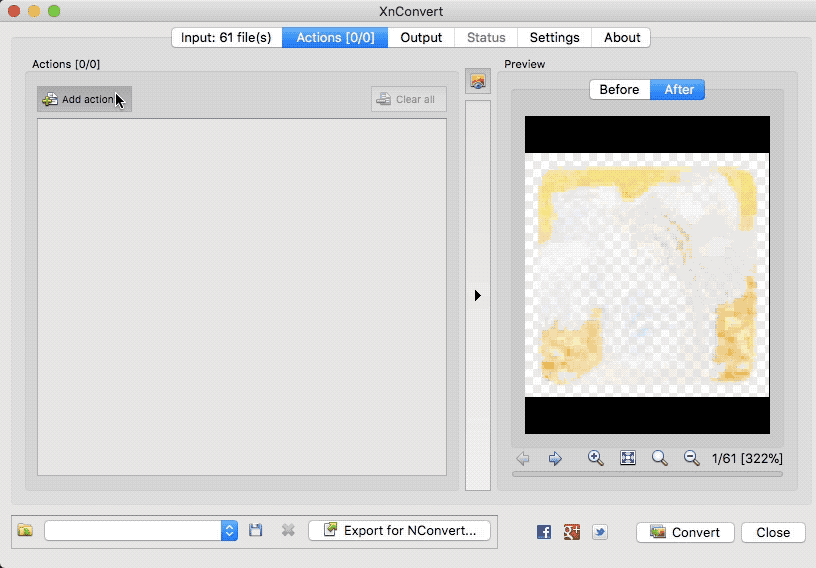Minimize window with the yellow button

coord(34,11)
